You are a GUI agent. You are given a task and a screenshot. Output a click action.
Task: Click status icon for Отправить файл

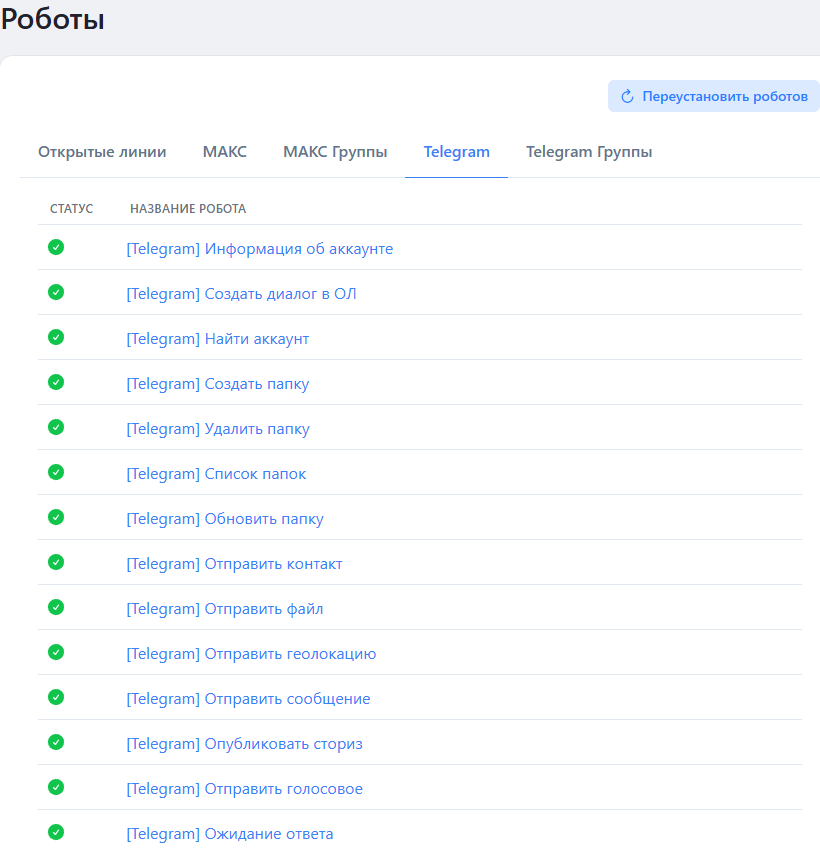(56, 607)
